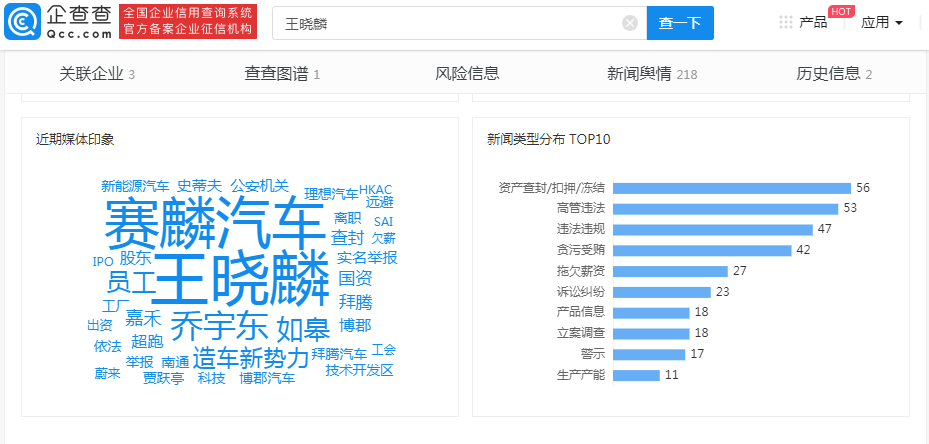Switch to the 新闻舆情 tab

tap(652, 74)
